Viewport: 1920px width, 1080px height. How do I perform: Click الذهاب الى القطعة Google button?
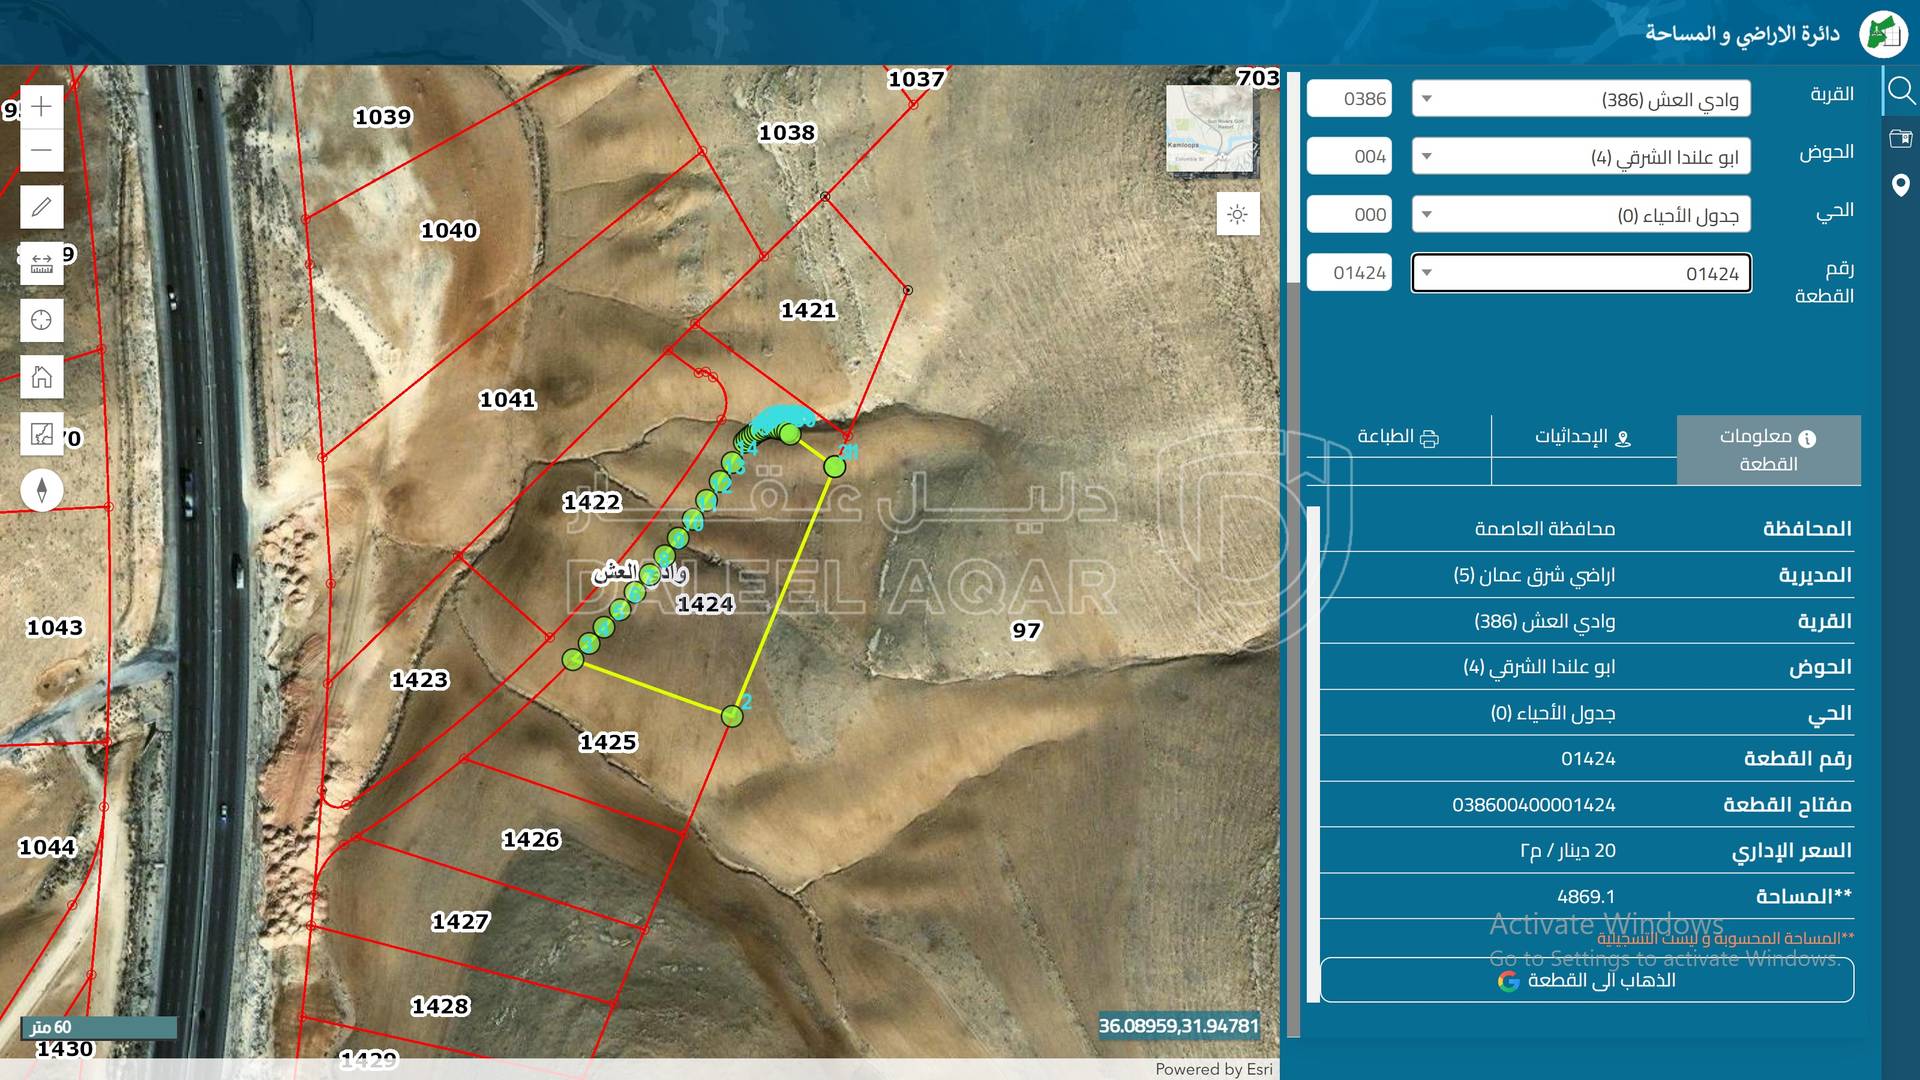tap(1586, 980)
